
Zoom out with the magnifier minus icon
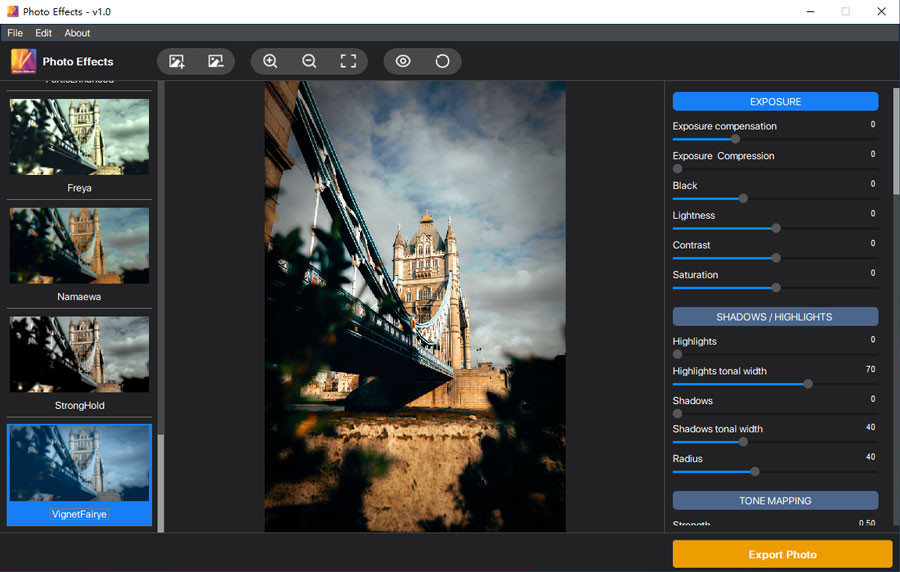tap(309, 61)
